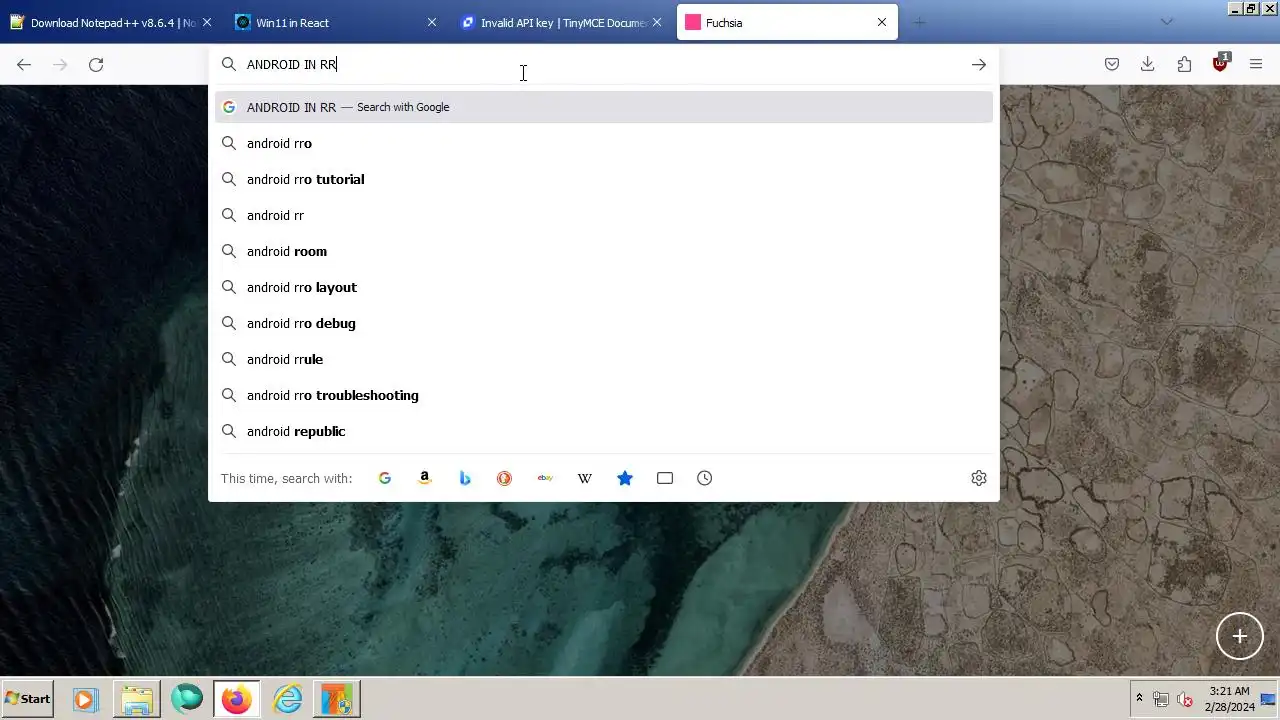Choose suggestion 'android rrule'
The image size is (1280, 720).
pos(604,359)
